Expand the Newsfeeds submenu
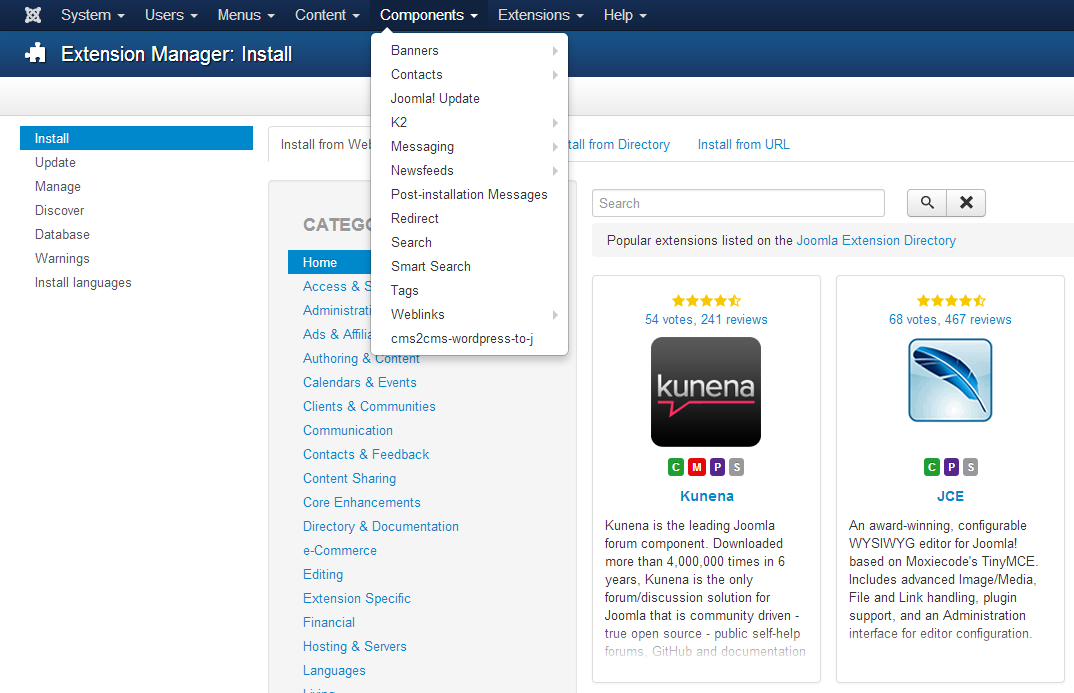 [469, 171]
